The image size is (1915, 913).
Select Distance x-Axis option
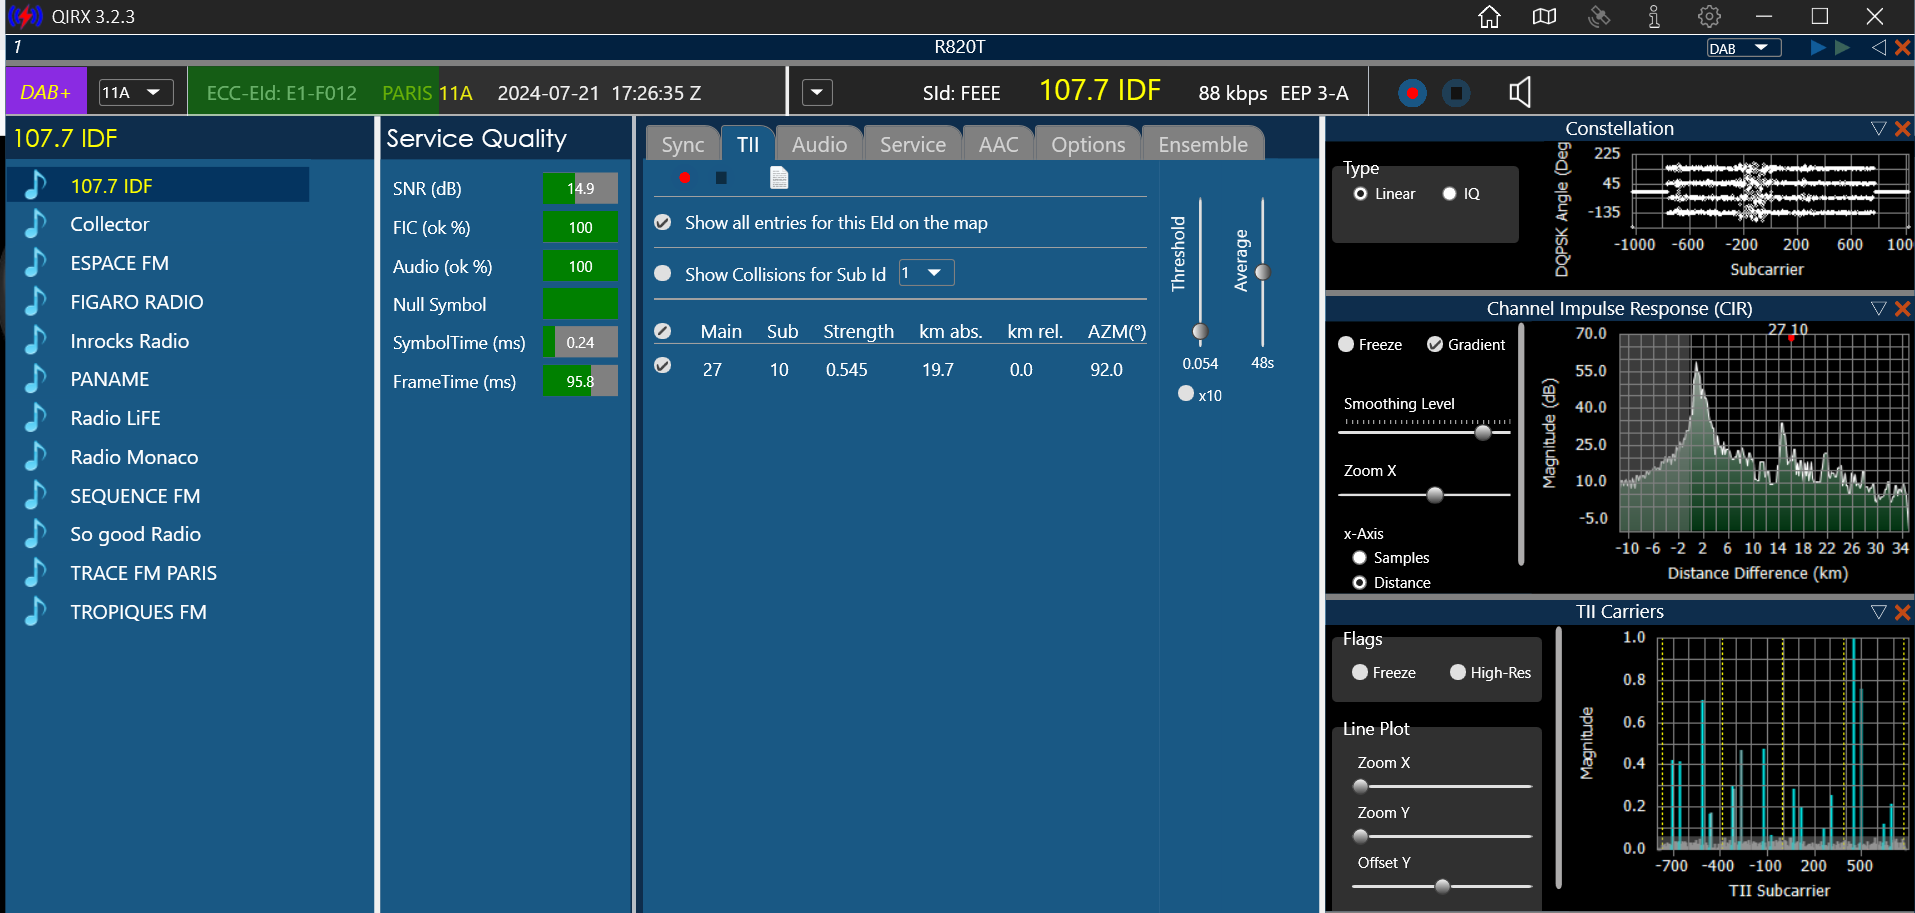point(1359,583)
